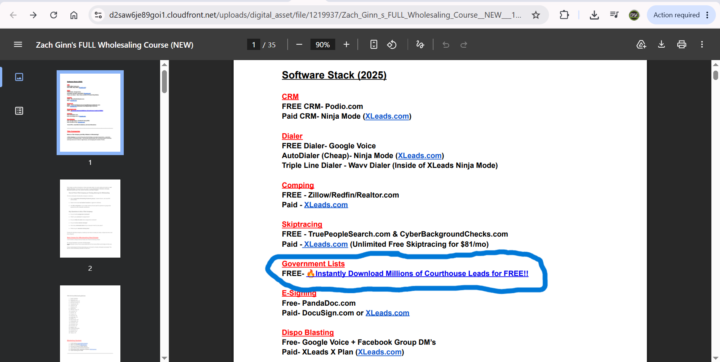Click the thumbnail sidebar scrollbar thumb
Image resolution: width=720 pixels, height=362 pixels.
164,81
